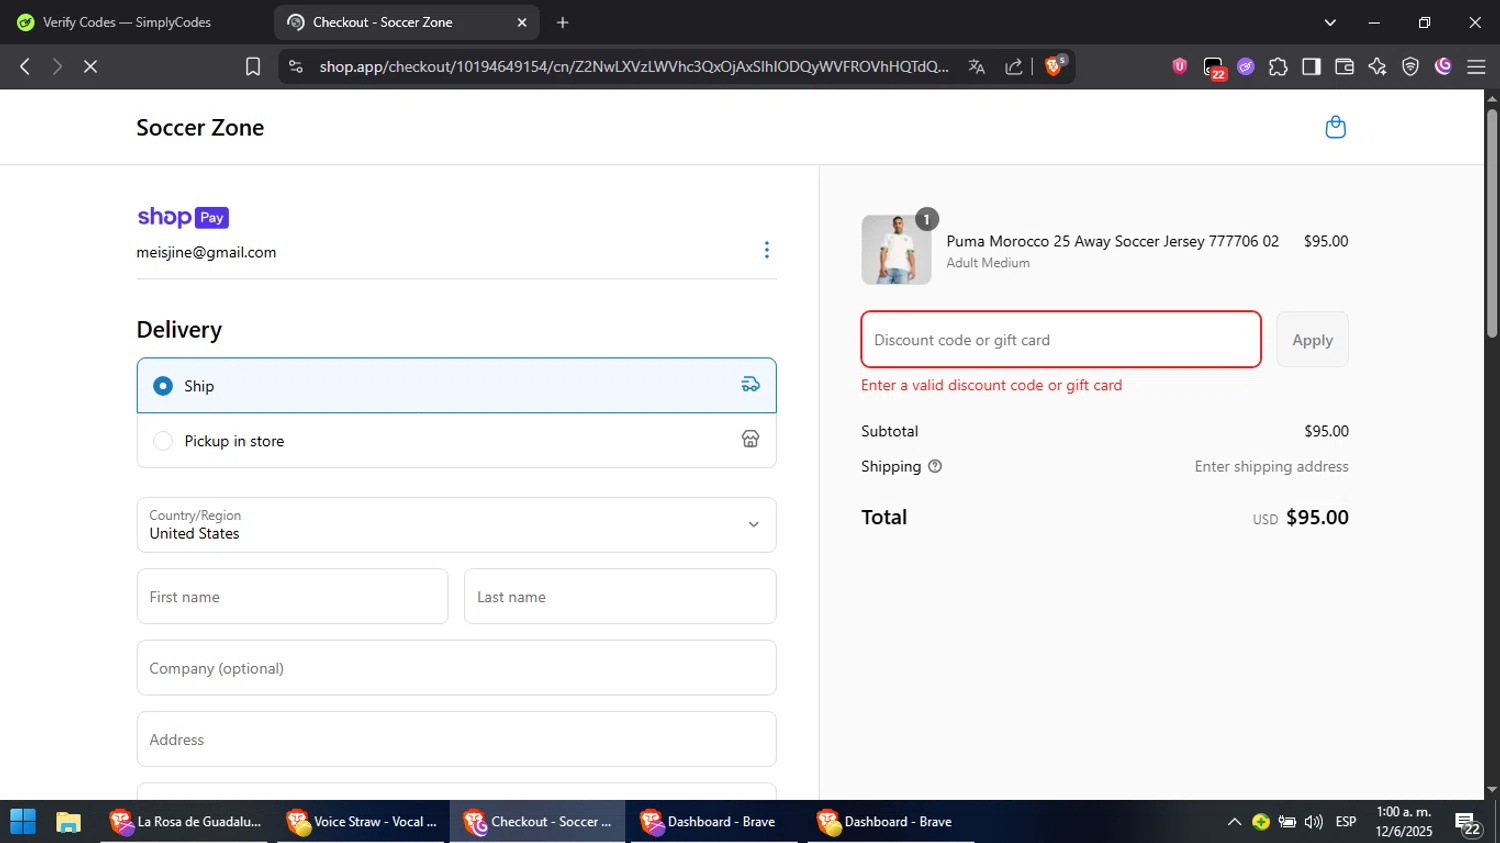Open the Brave wallet icon
The image size is (1500, 843).
coord(1344,66)
